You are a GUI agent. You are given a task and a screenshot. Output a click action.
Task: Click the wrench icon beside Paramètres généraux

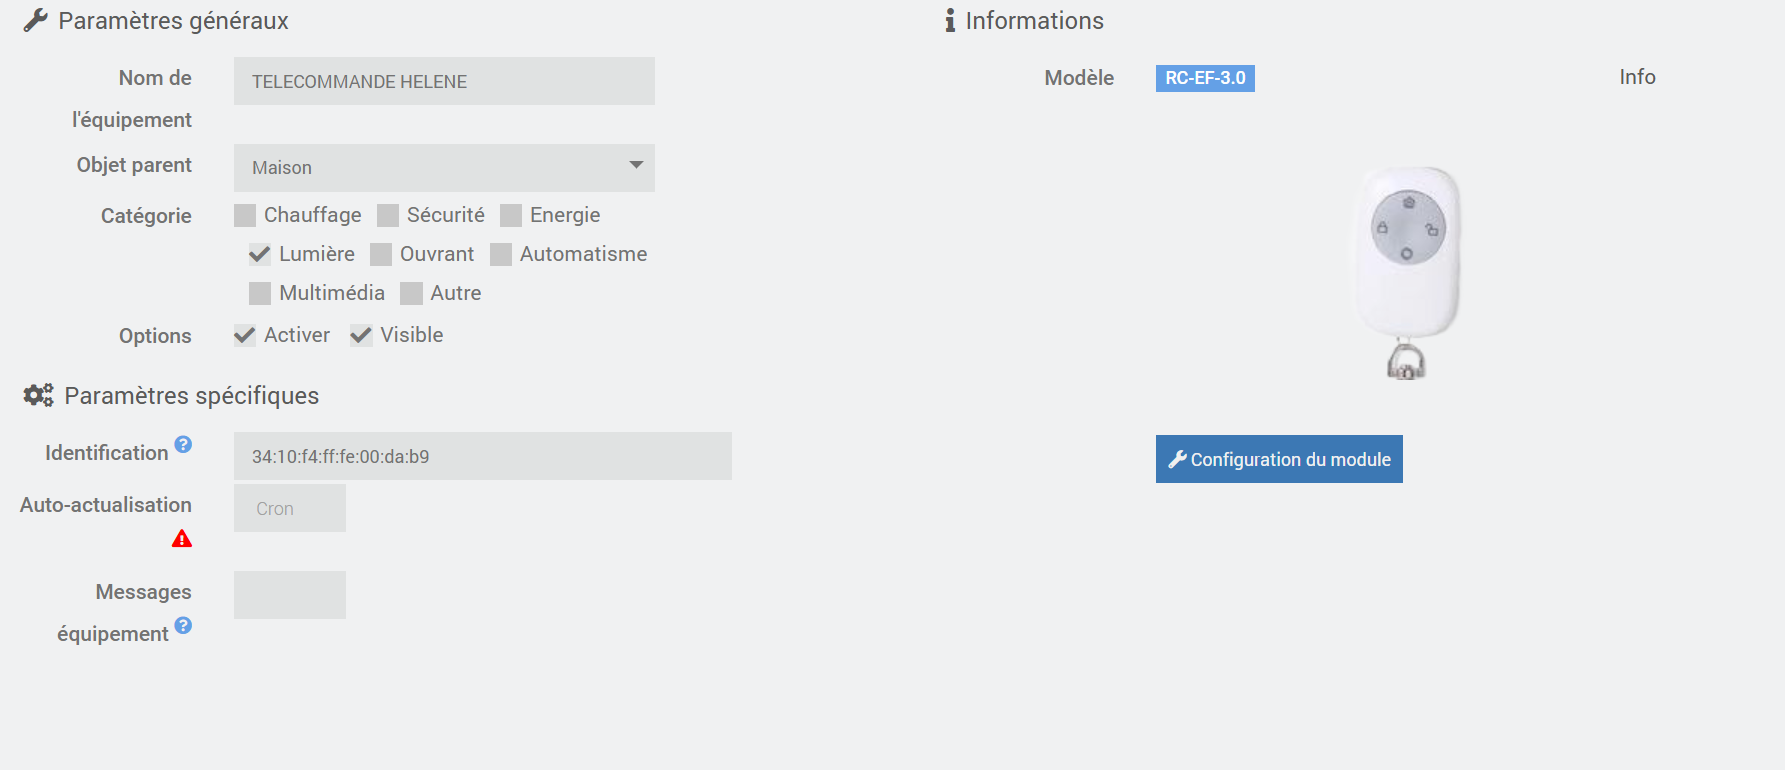(x=36, y=21)
